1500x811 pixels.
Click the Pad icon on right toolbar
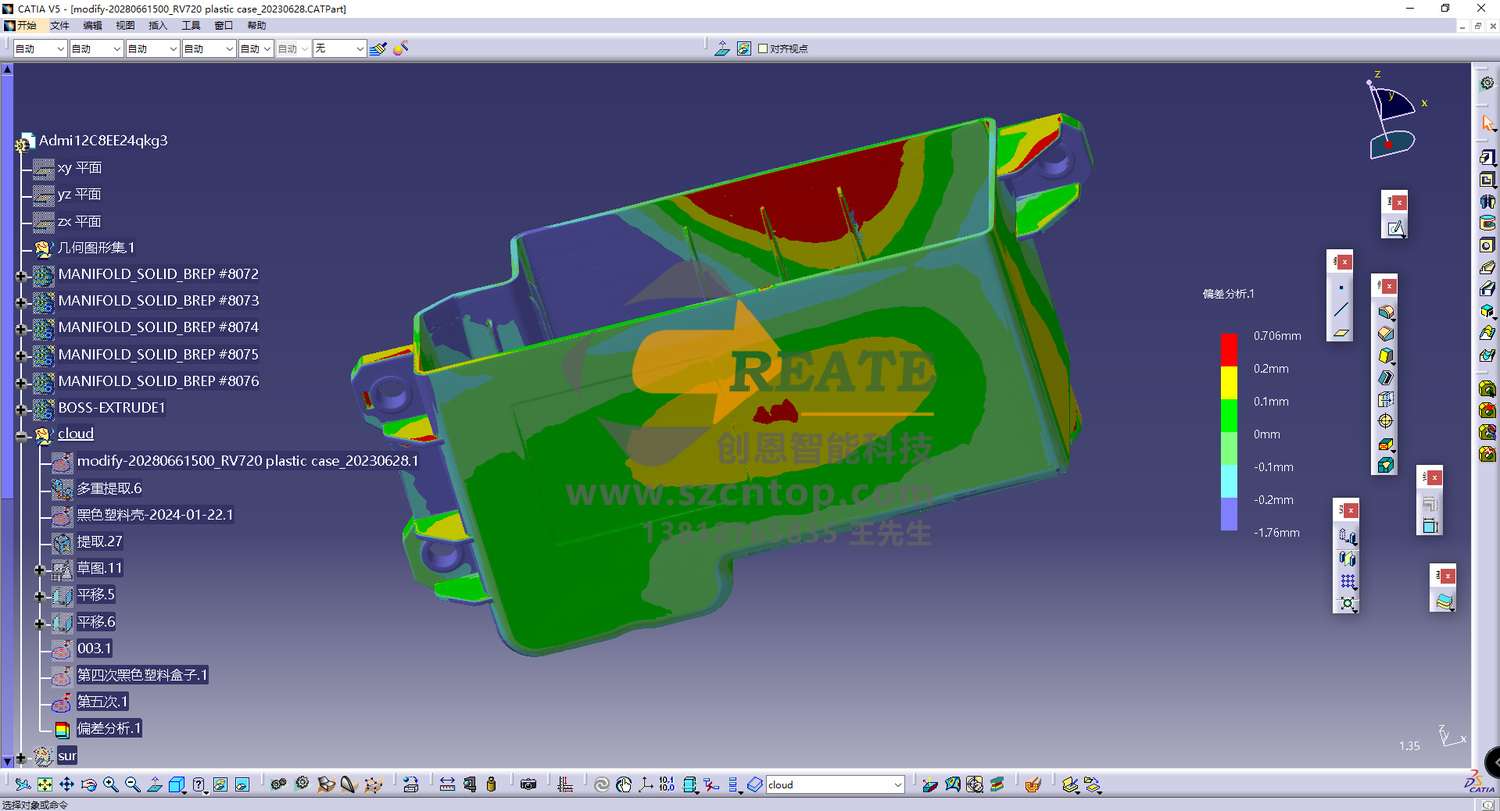(1487, 157)
